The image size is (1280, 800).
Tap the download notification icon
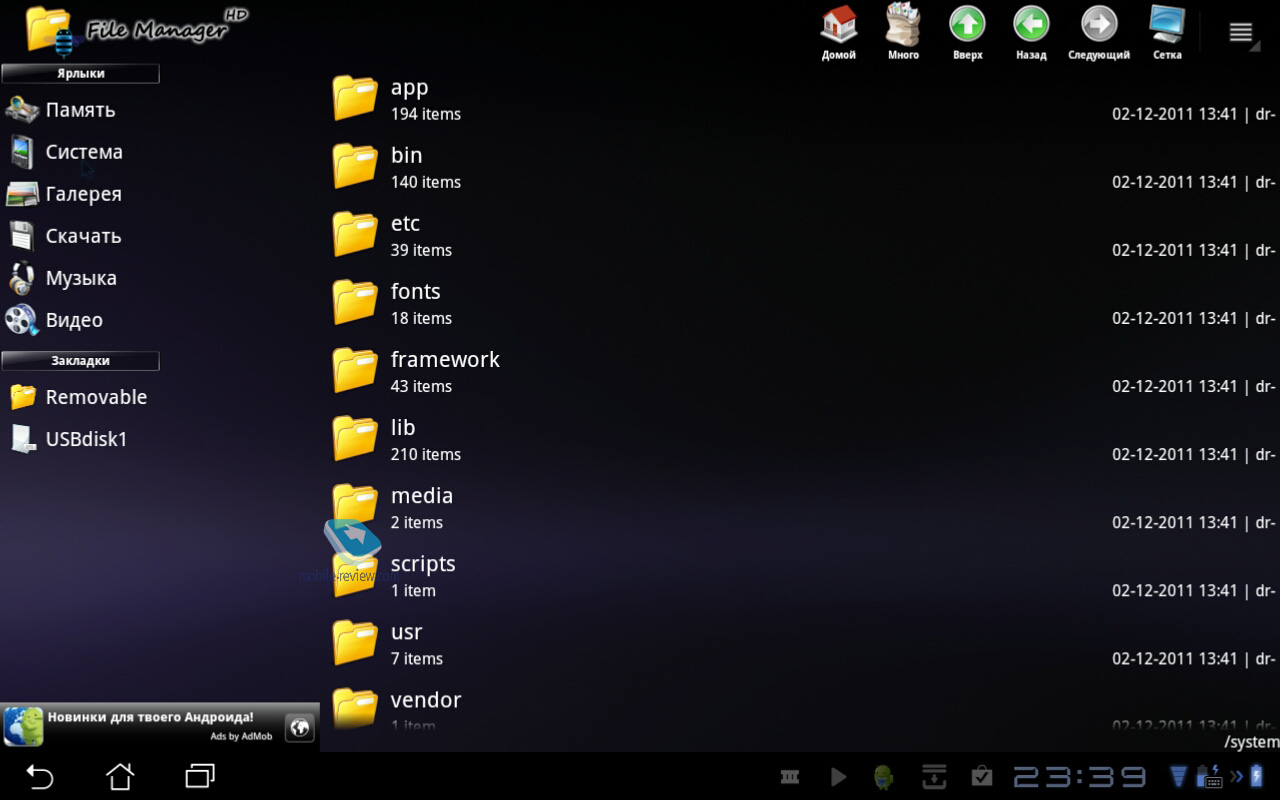pyautogui.click(x=934, y=776)
